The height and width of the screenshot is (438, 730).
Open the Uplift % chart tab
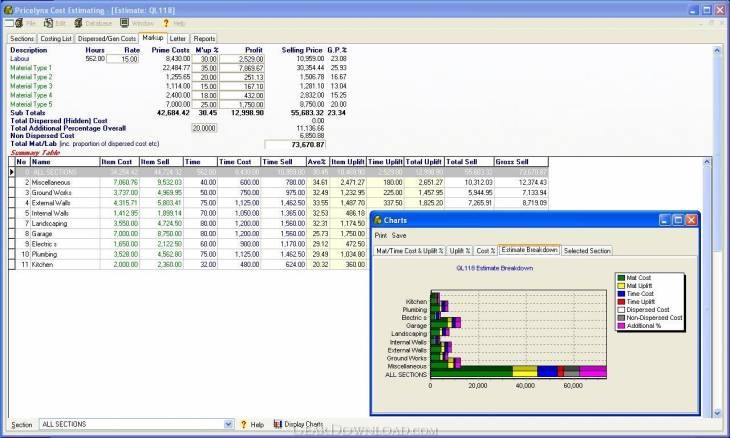pyautogui.click(x=460, y=251)
